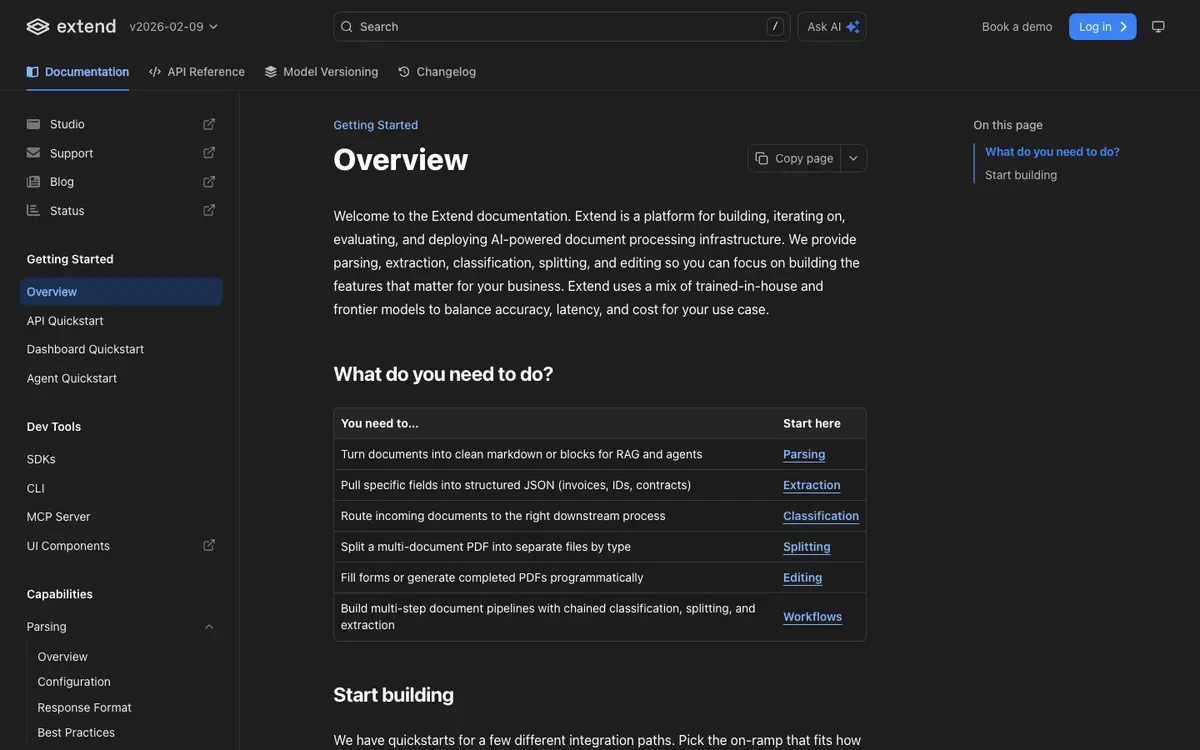Viewport: 1200px width, 750px height.
Task: Click the copy icon on Copy page
Action: 762,158
